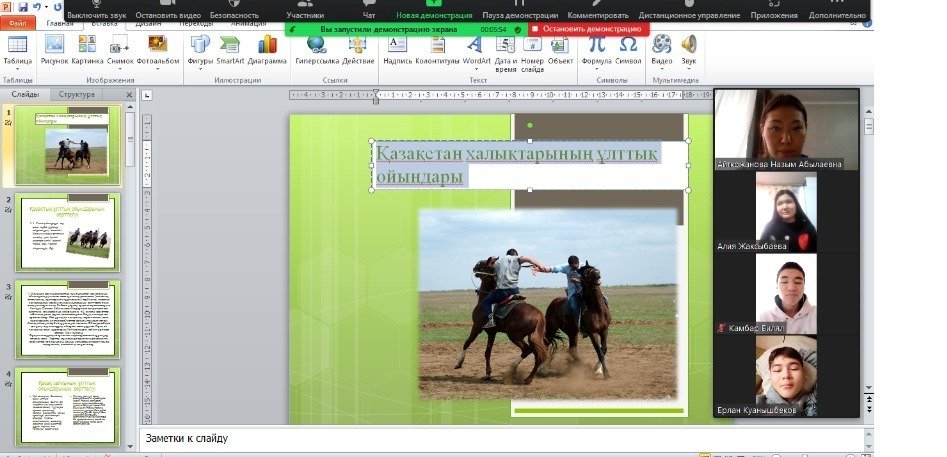Image resolution: width=947 pixels, height=457 pixels.
Task: Expand the Звук dropdown arrow
Action: pyautogui.click(x=689, y=69)
